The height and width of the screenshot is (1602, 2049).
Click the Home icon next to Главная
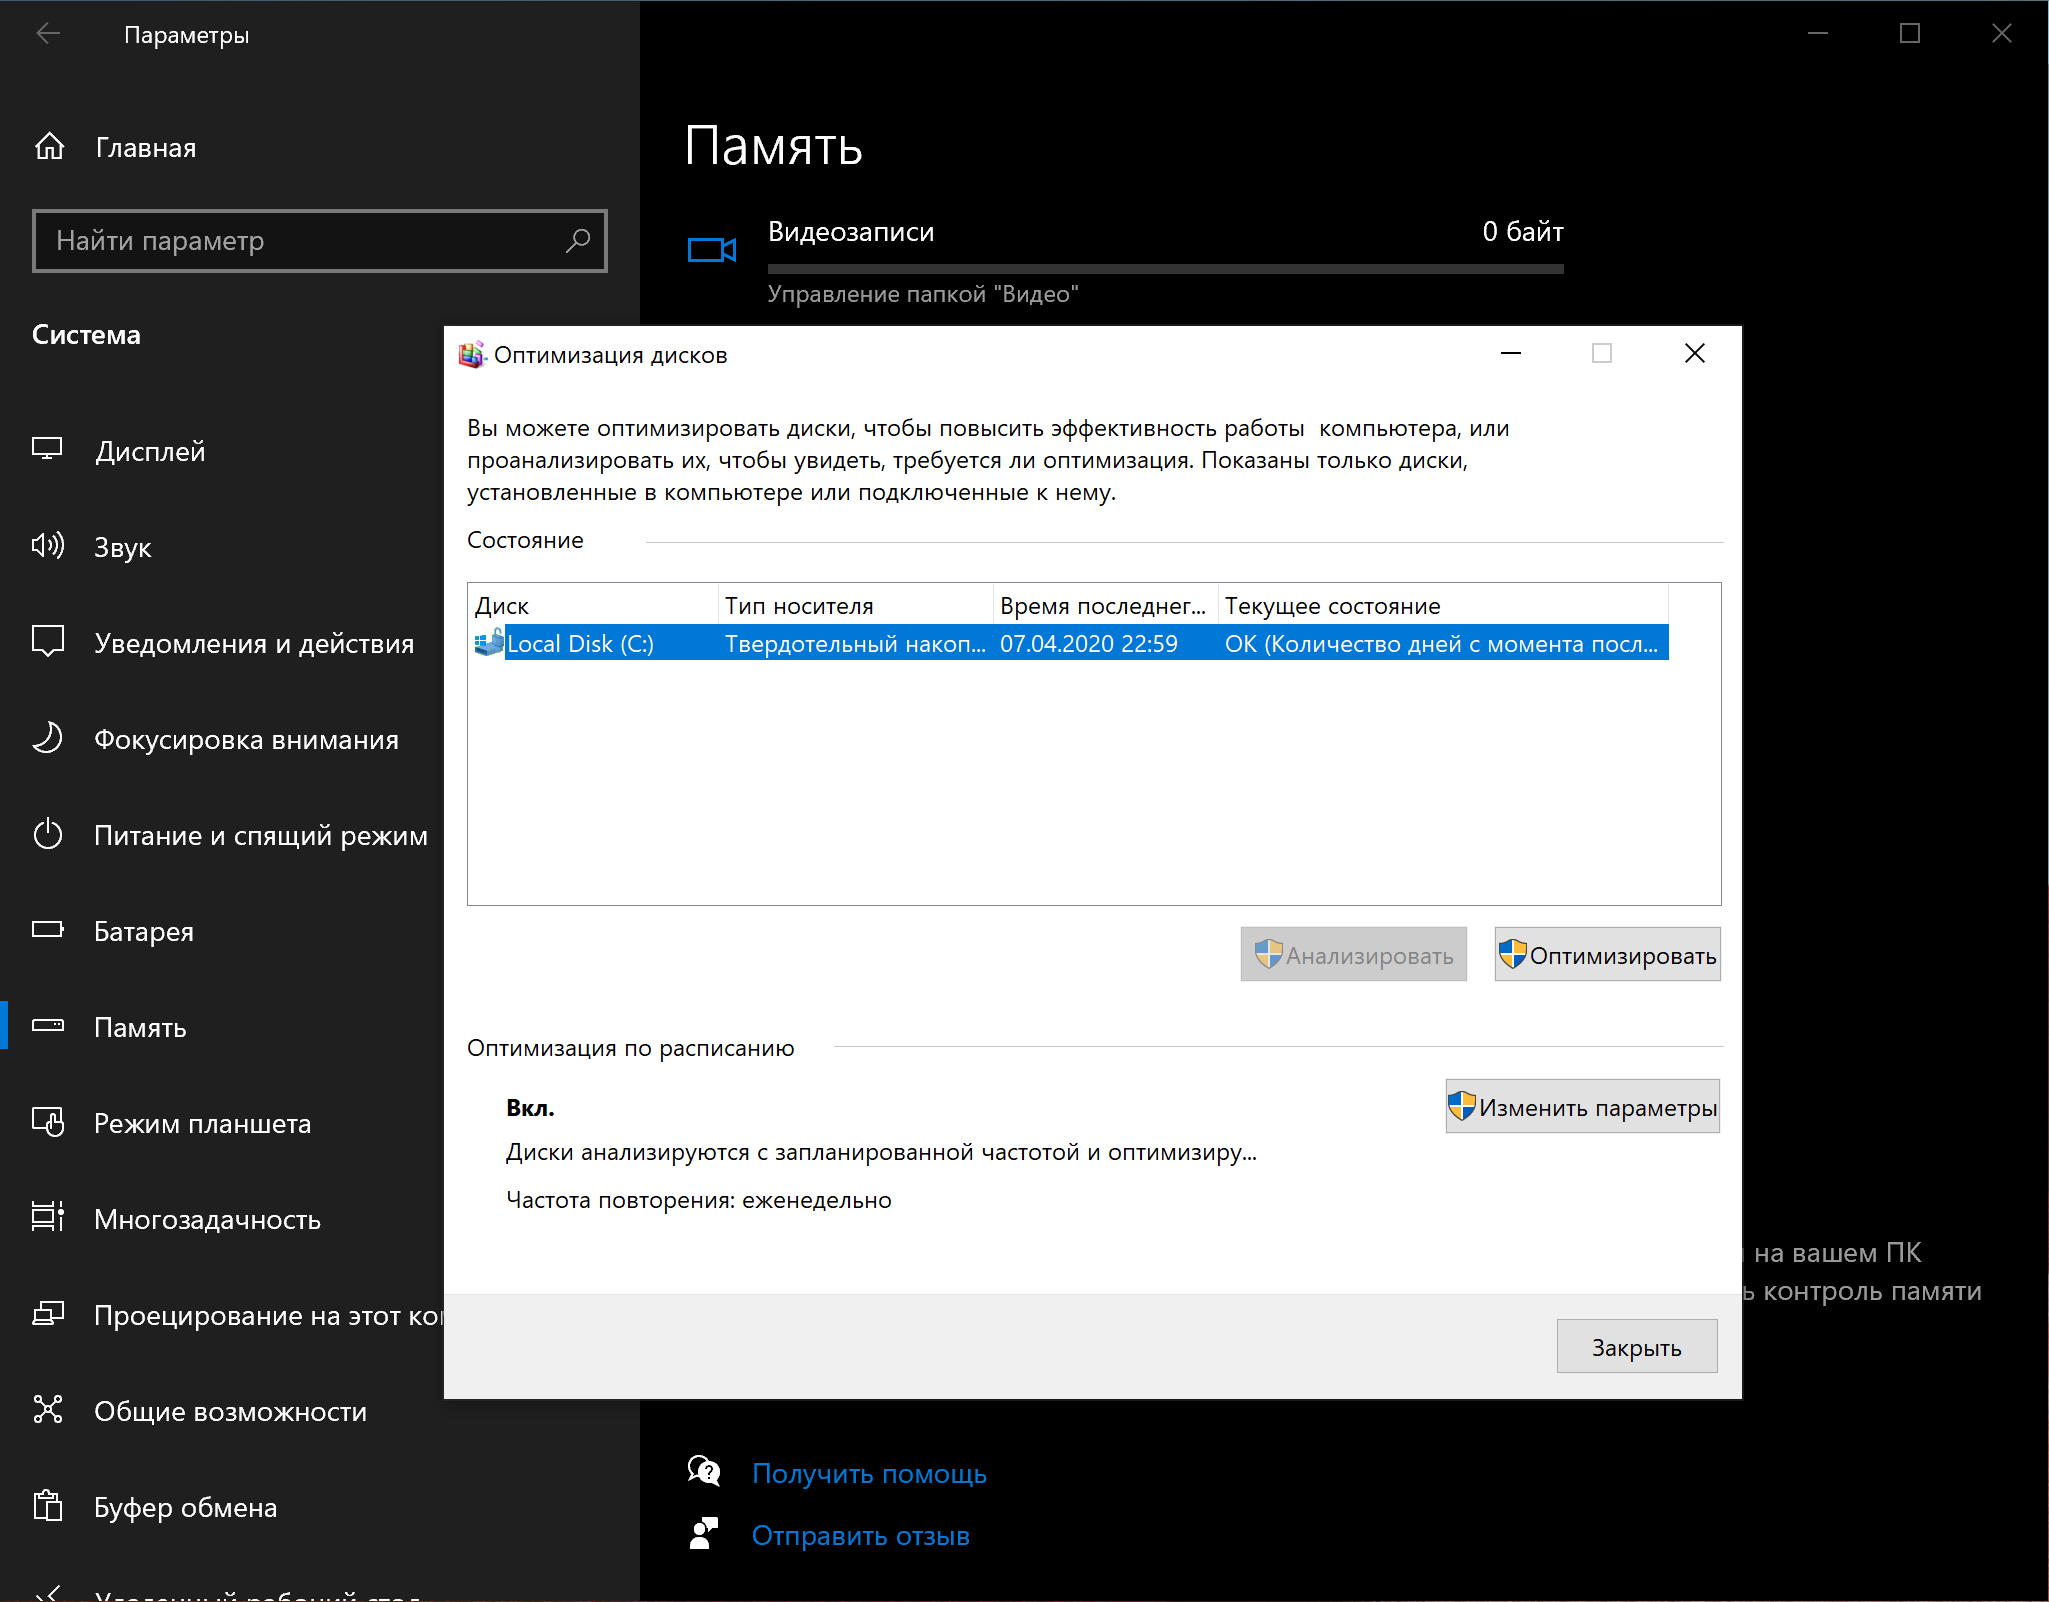[x=49, y=147]
